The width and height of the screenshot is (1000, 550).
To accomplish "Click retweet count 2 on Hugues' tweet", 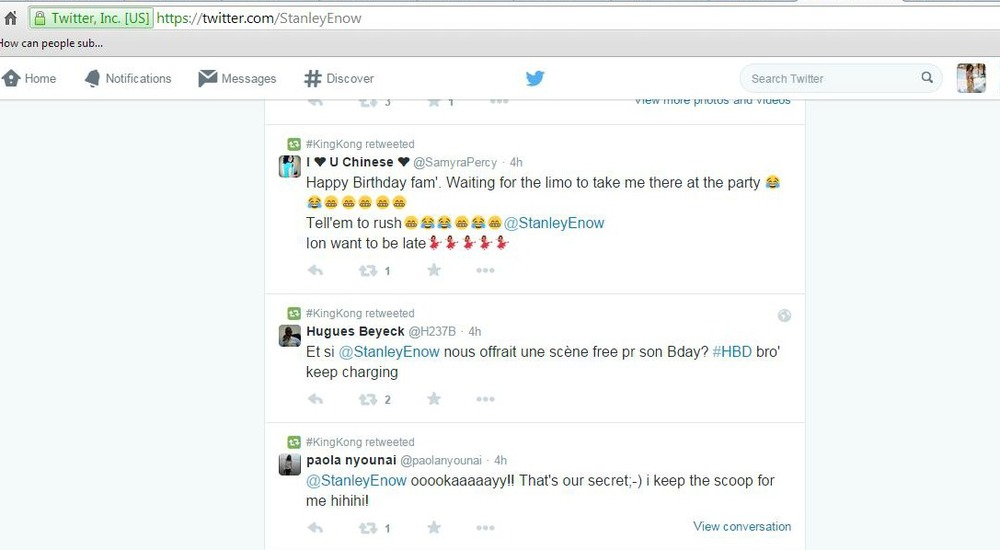I will pos(387,399).
